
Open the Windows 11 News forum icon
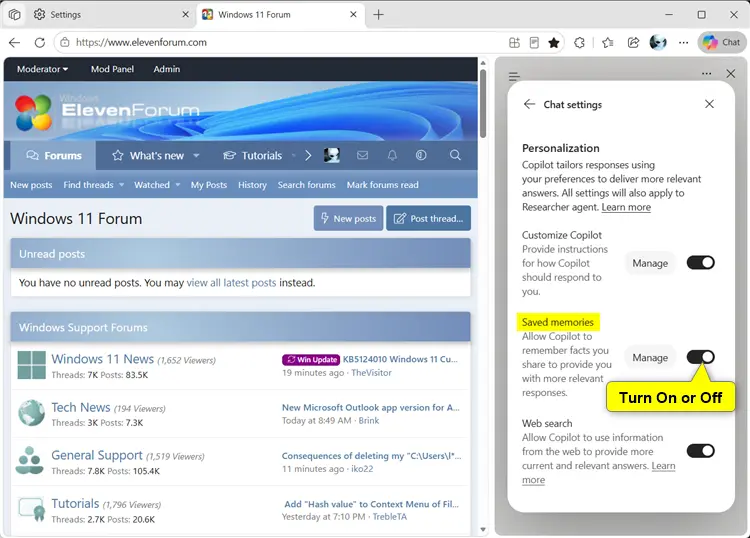32,365
